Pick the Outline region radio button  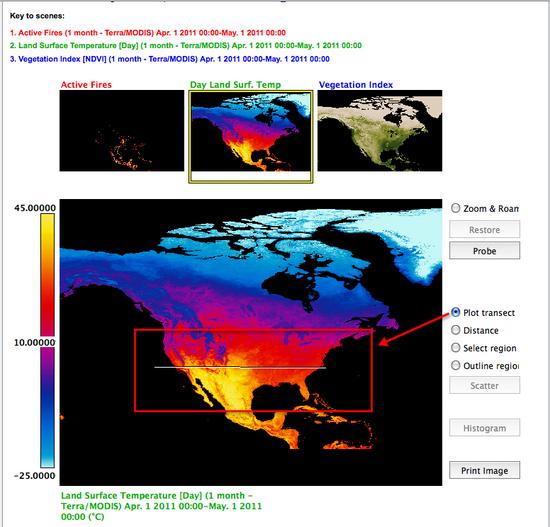(455, 365)
